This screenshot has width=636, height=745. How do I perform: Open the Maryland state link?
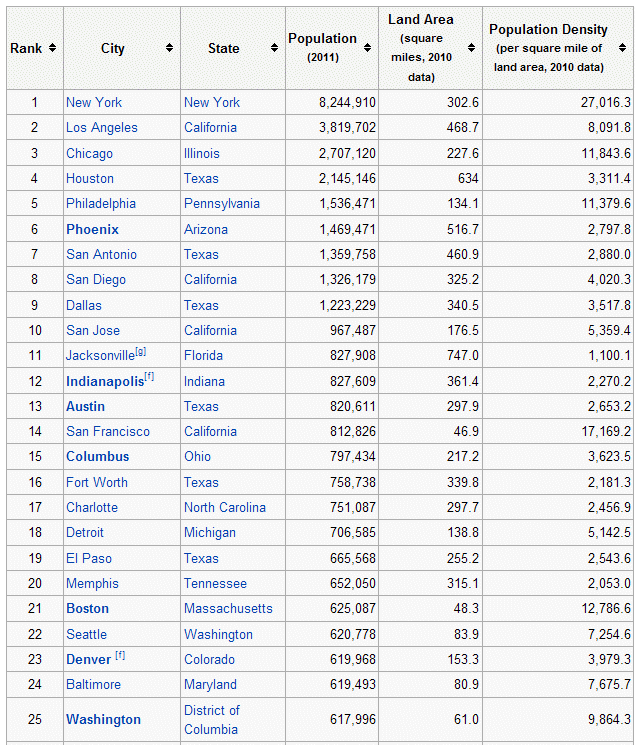[210, 685]
